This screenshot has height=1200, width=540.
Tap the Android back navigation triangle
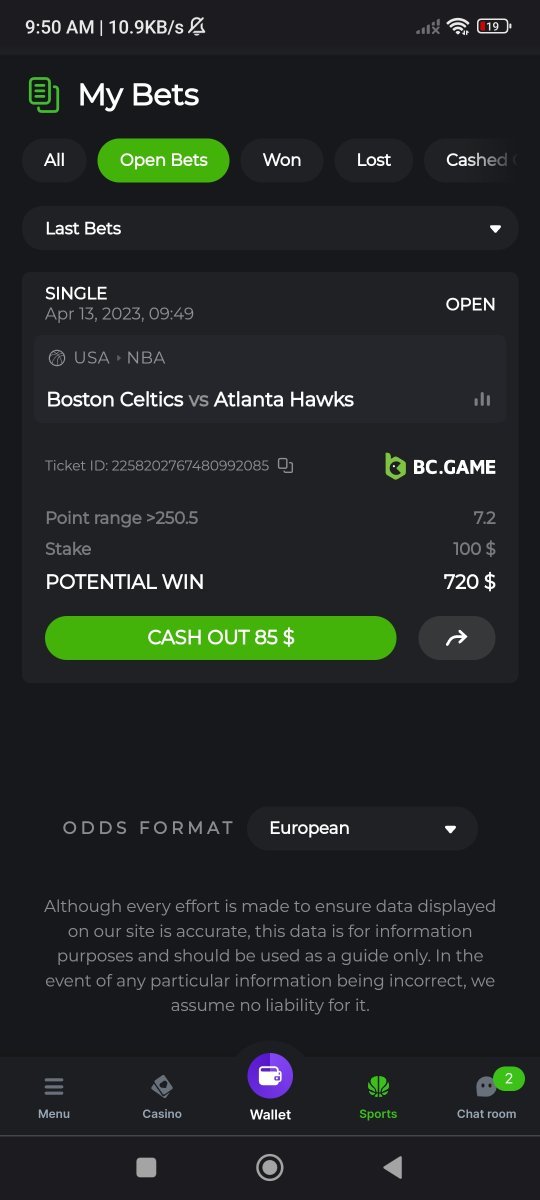click(x=393, y=1167)
